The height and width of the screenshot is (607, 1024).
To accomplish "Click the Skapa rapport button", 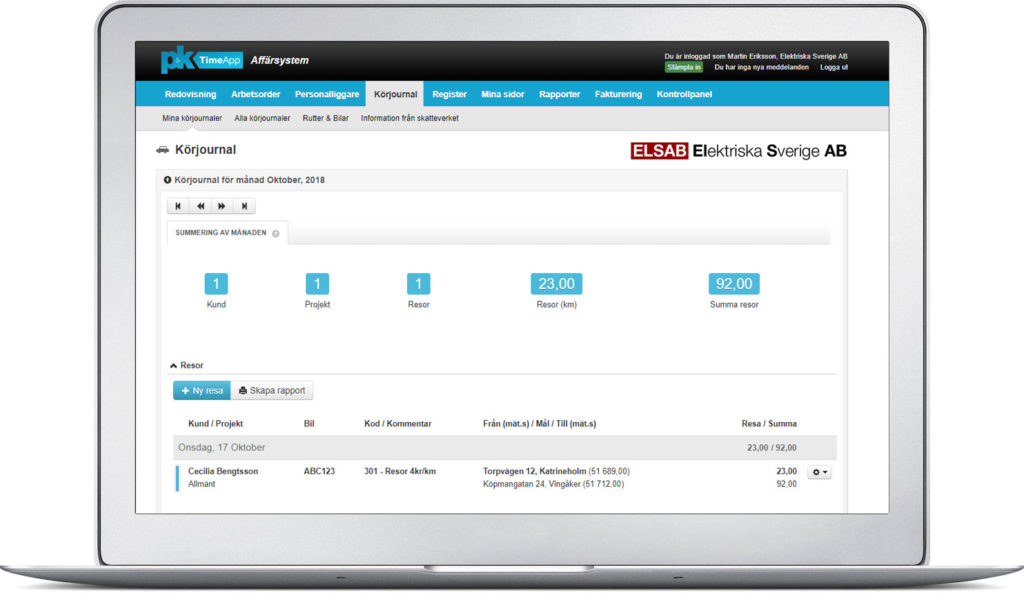I will point(272,390).
